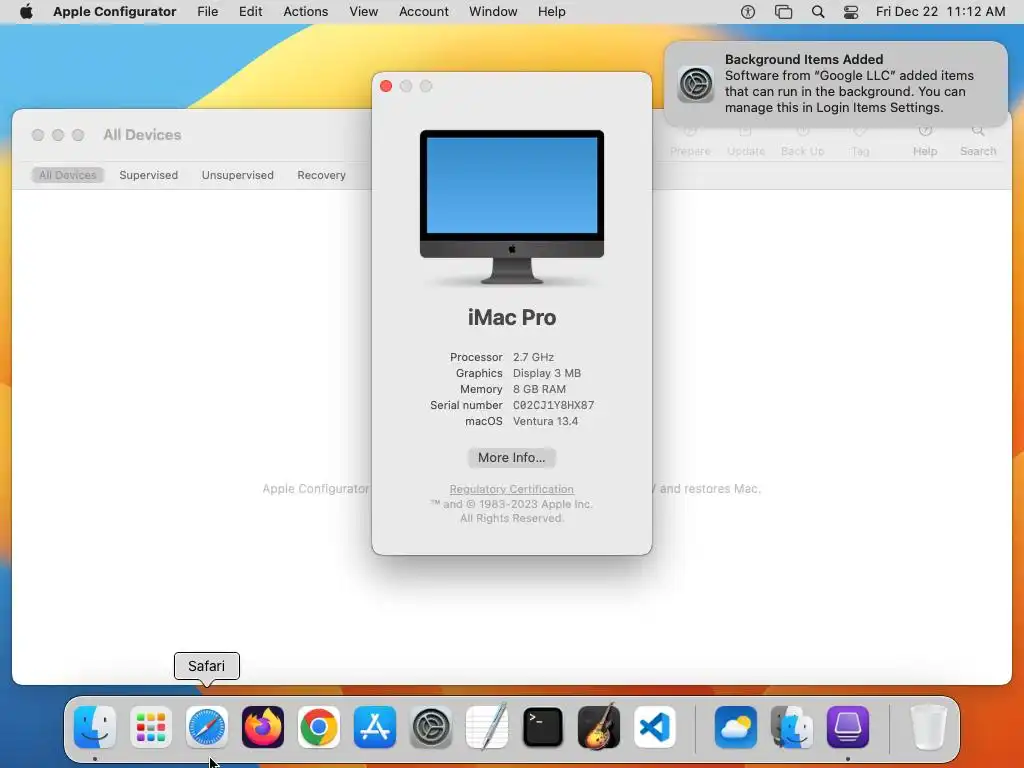Open Control Center in menu bar
Image resolution: width=1024 pixels, height=768 pixels.
click(851, 12)
